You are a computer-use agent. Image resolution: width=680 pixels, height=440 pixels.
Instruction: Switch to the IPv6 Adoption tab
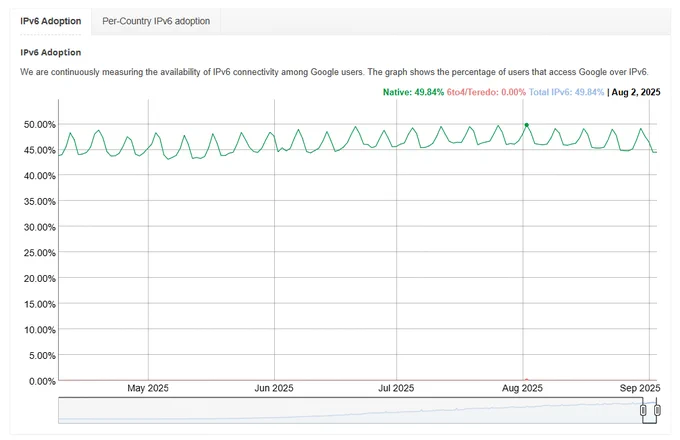(51, 21)
